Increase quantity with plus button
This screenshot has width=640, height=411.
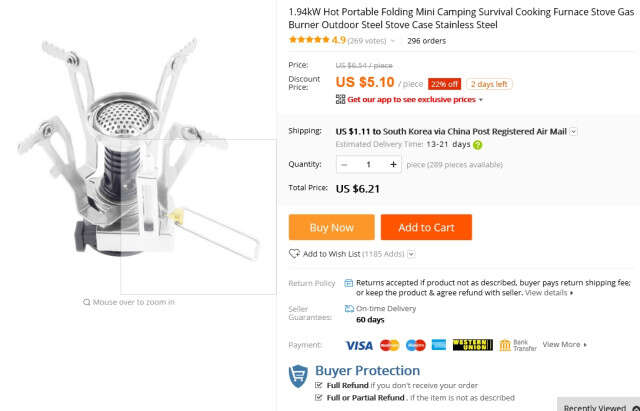tap(393, 164)
